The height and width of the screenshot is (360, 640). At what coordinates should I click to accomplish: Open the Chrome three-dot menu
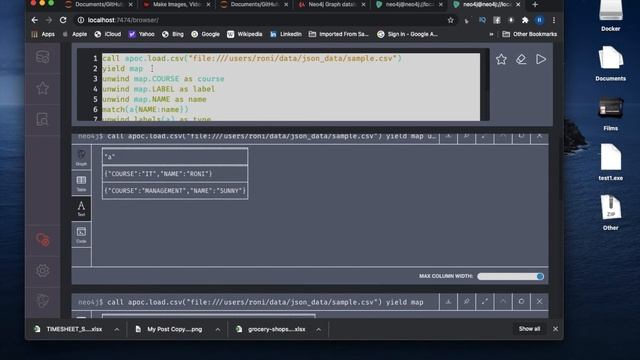pyautogui.click(x=554, y=20)
